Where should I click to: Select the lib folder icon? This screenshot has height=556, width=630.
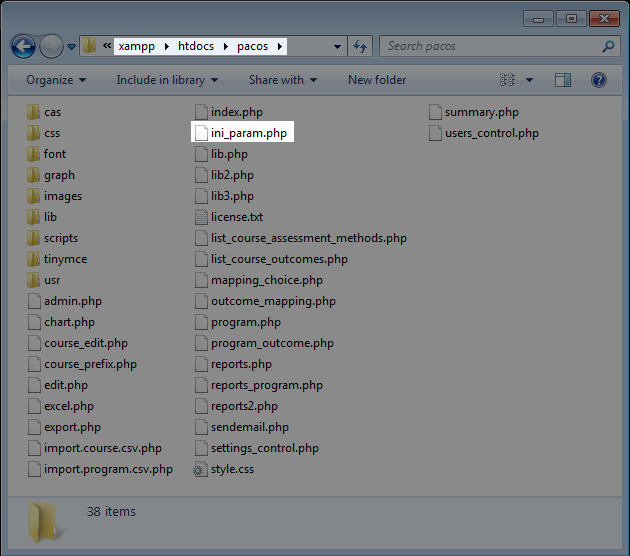point(33,217)
